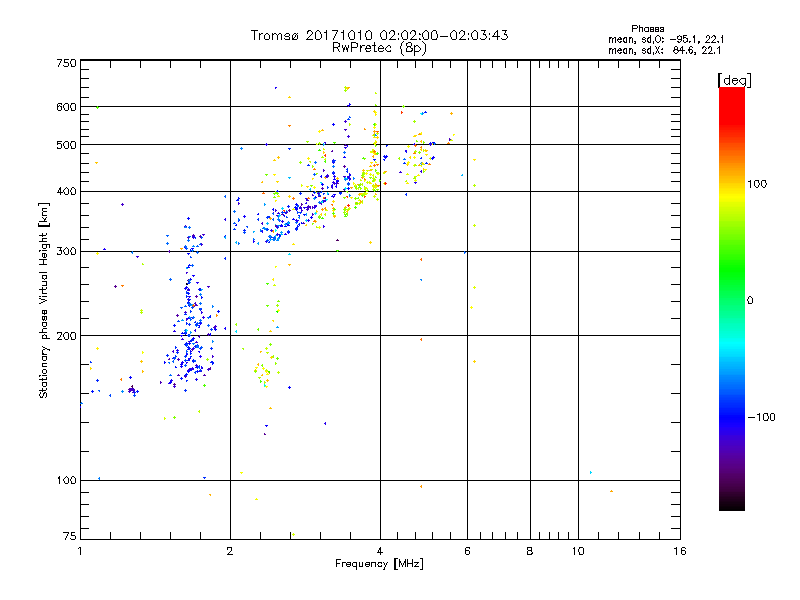800x600 pixels.
Task: Click the Tromsø date and time plot title
Action: click(379, 35)
